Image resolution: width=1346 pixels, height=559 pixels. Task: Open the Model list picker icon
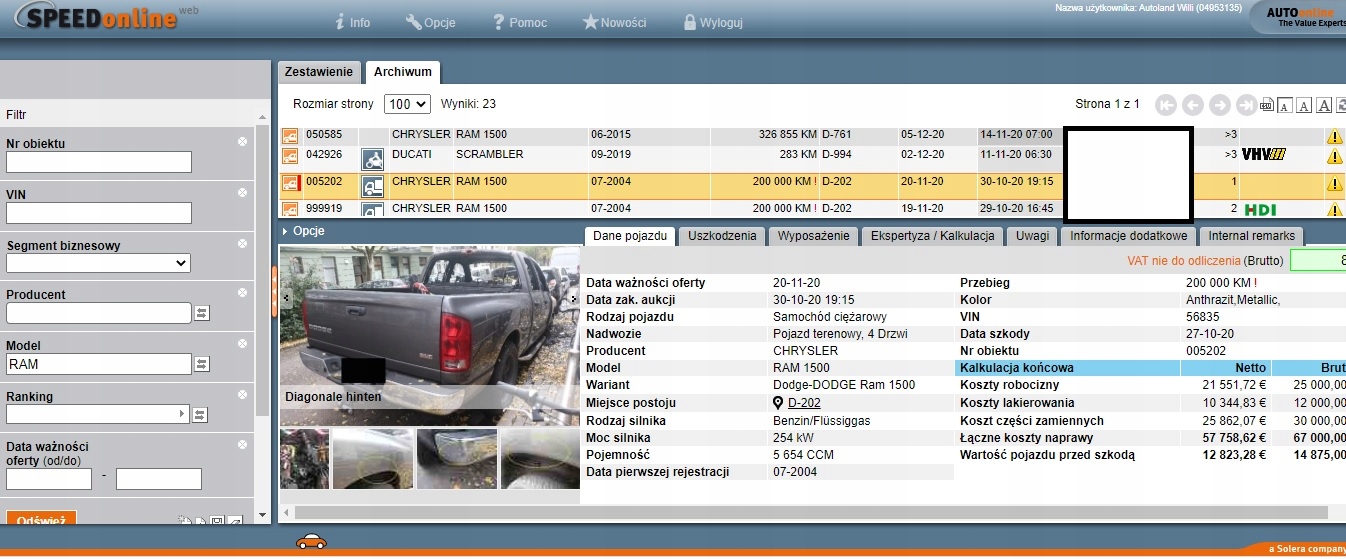tap(201, 364)
